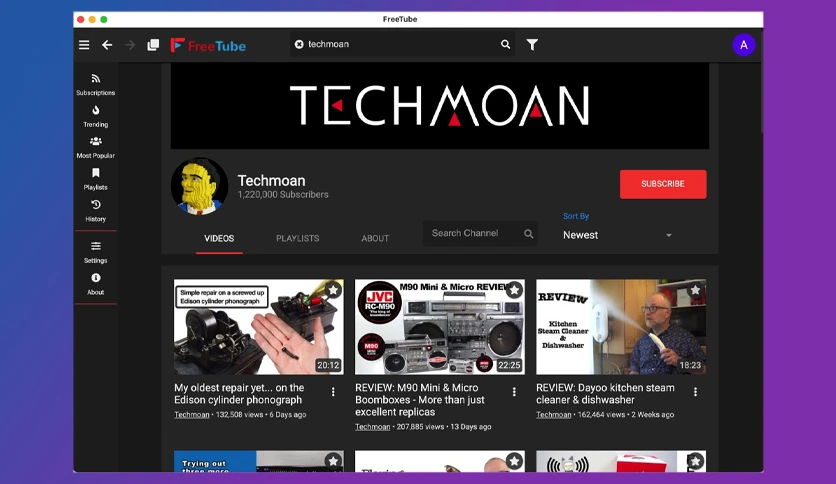Viewport: 836px width, 484px height.
Task: Subscribe to the Techmoan channel
Action: click(x=663, y=184)
